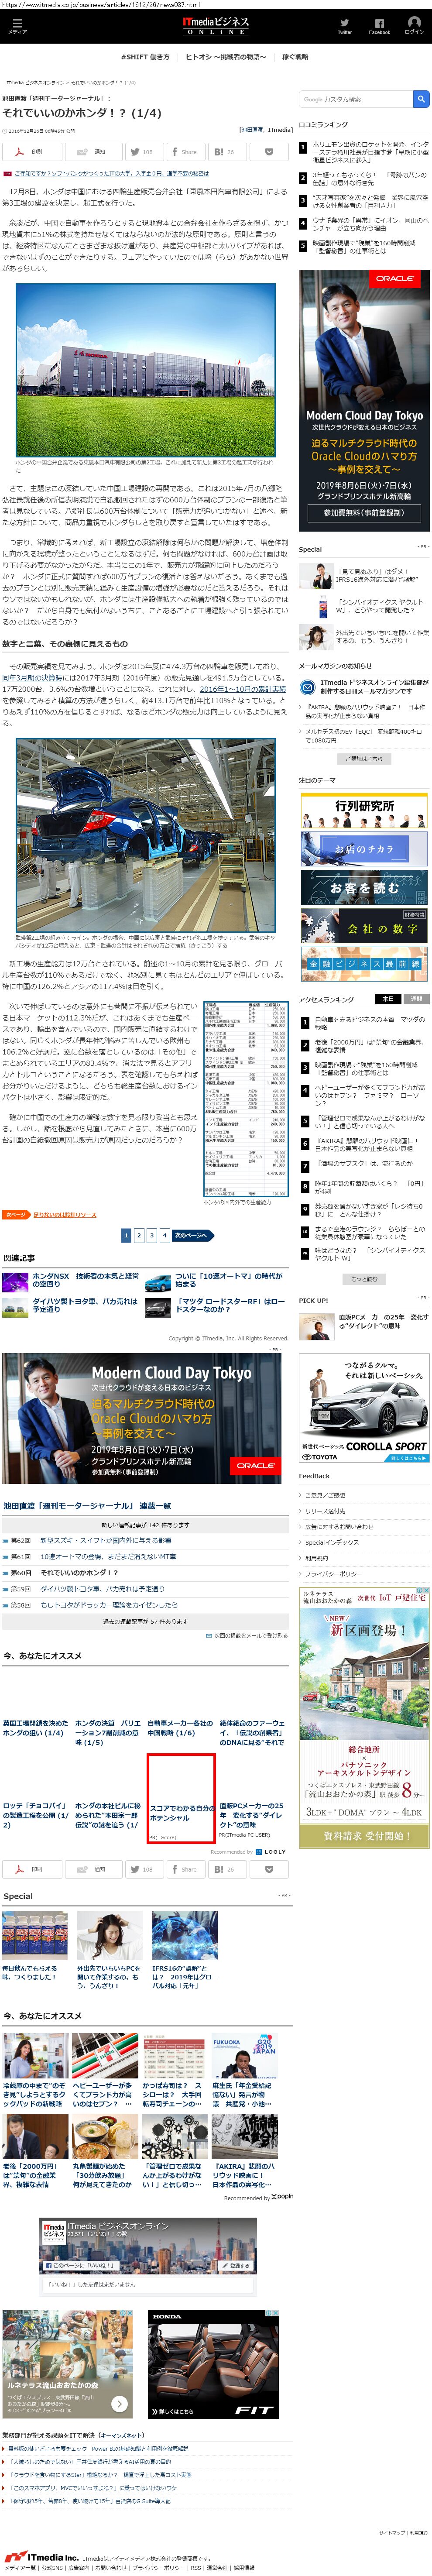
Task: Open the car assembly line photo
Action: pos(145,835)
